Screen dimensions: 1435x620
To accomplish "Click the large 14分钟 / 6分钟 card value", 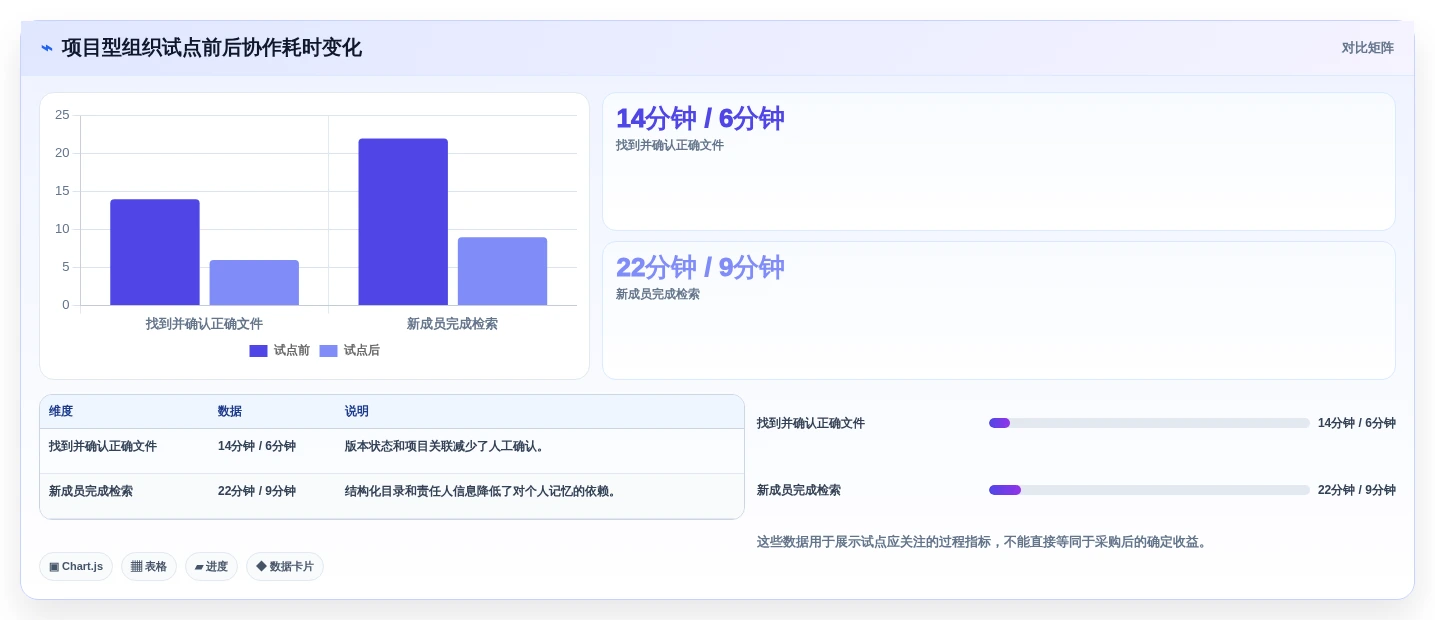I will click(700, 119).
